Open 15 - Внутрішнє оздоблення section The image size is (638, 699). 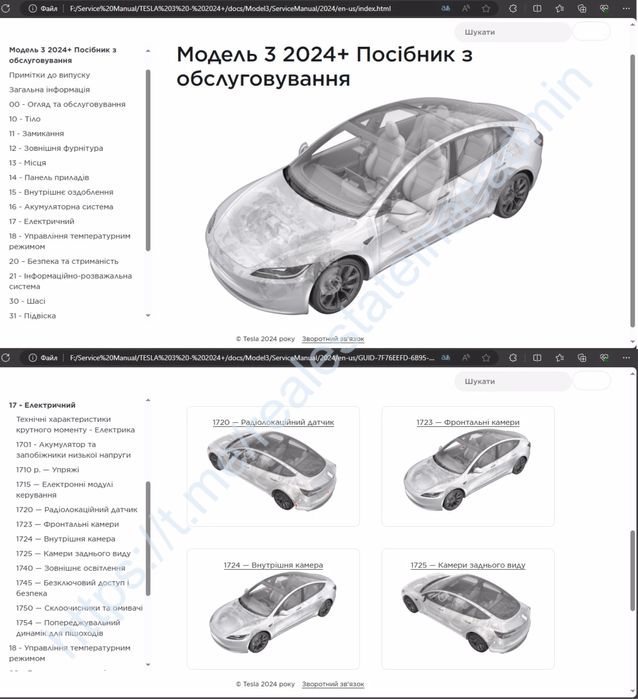[61, 192]
